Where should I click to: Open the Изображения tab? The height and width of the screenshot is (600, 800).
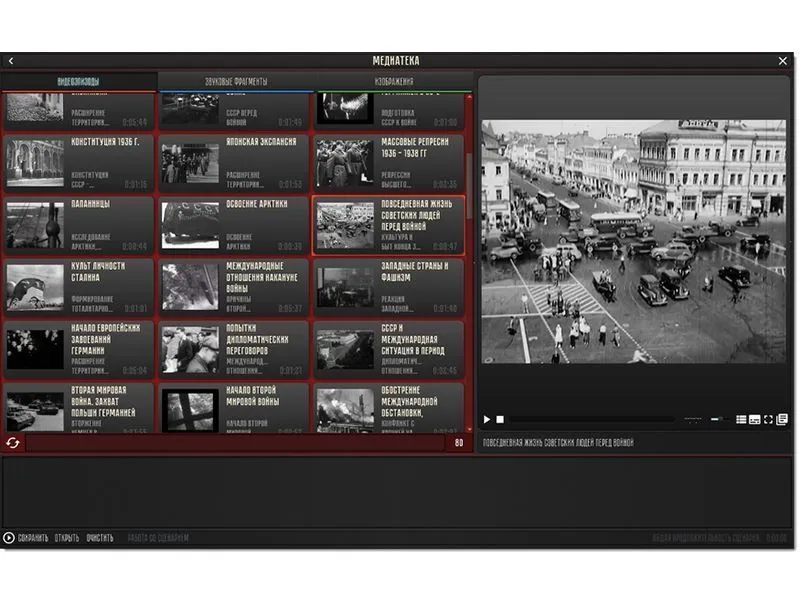click(x=394, y=81)
